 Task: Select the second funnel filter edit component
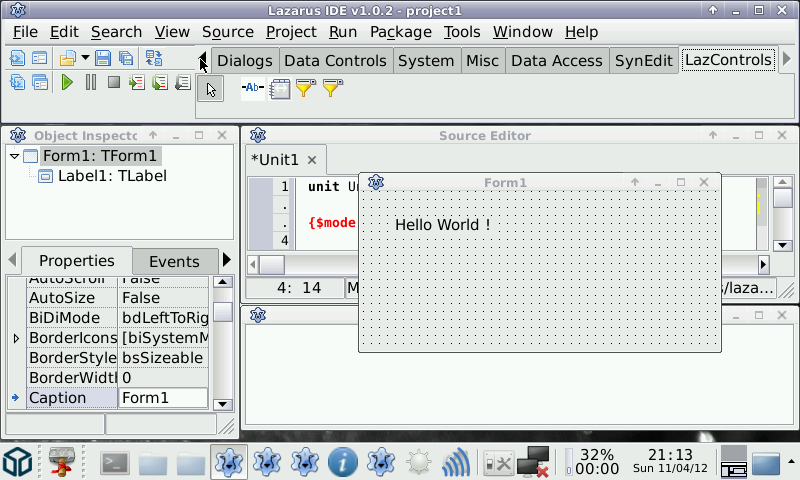point(333,88)
